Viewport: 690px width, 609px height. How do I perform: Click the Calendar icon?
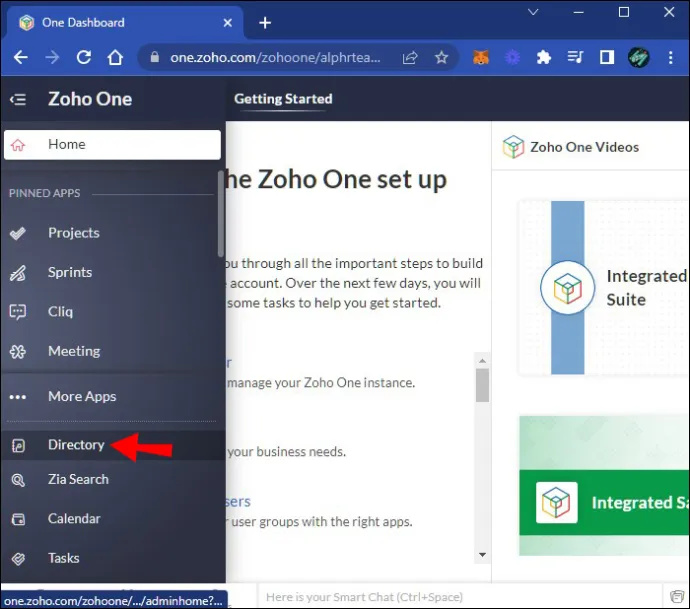(18, 519)
